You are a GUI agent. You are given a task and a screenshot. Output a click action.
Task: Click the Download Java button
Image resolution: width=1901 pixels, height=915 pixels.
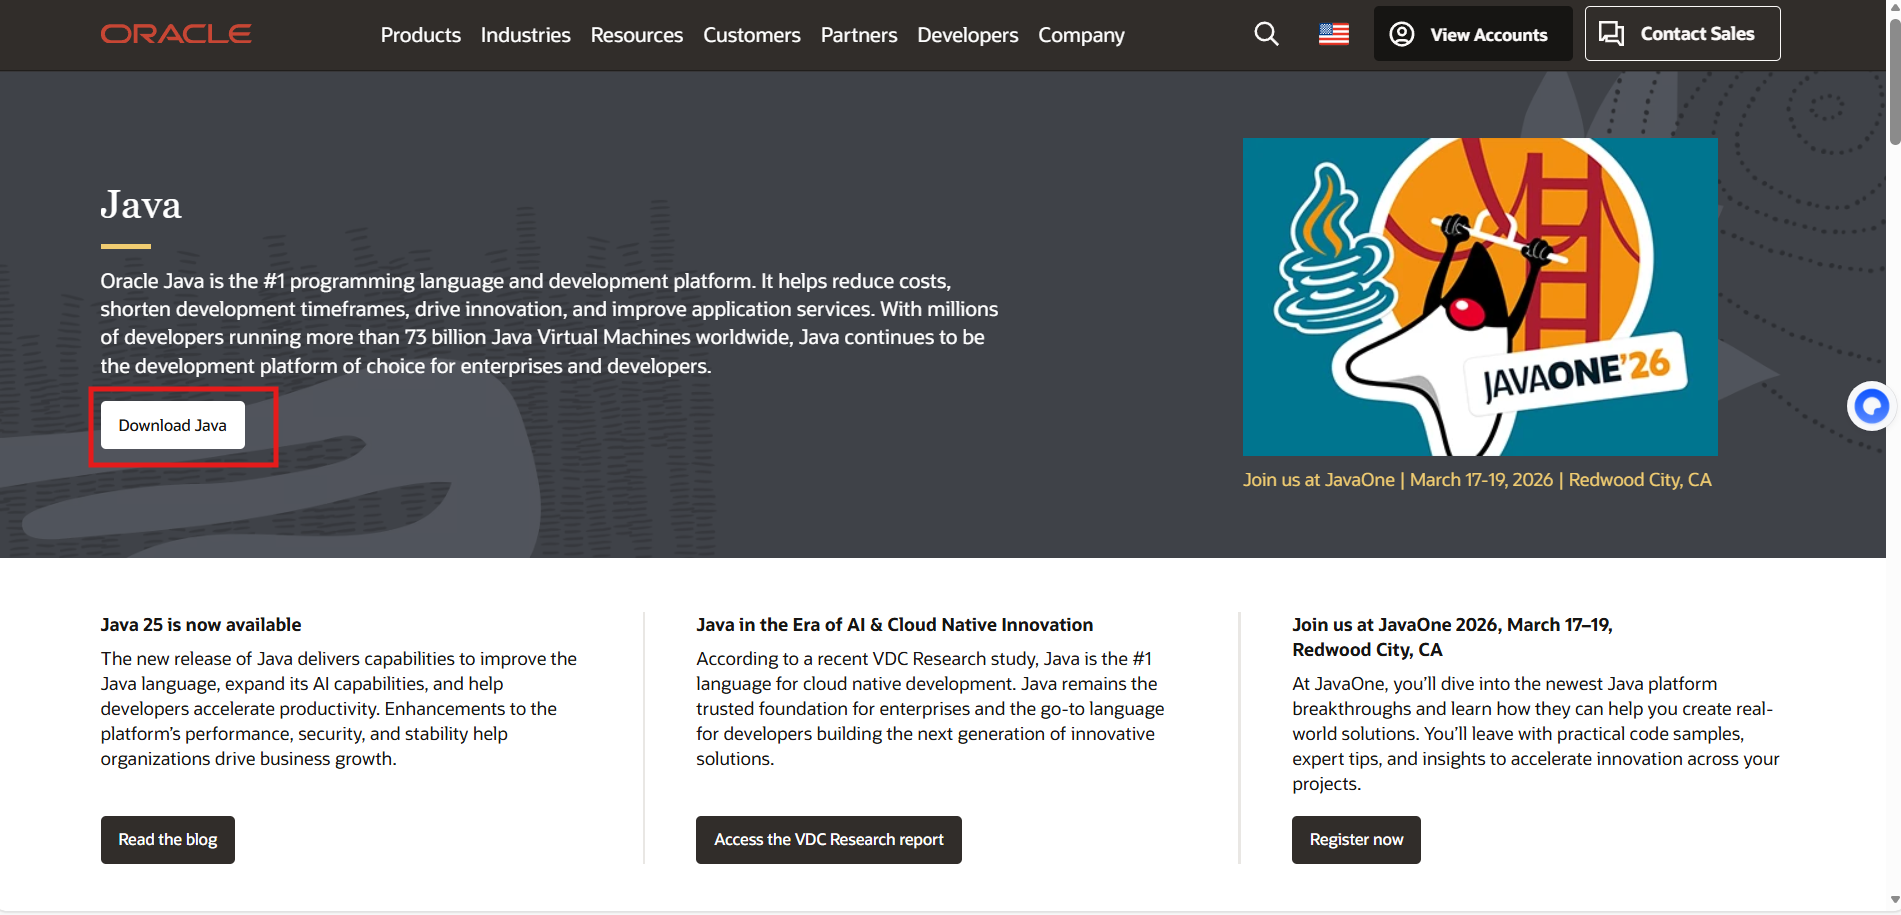point(173,425)
